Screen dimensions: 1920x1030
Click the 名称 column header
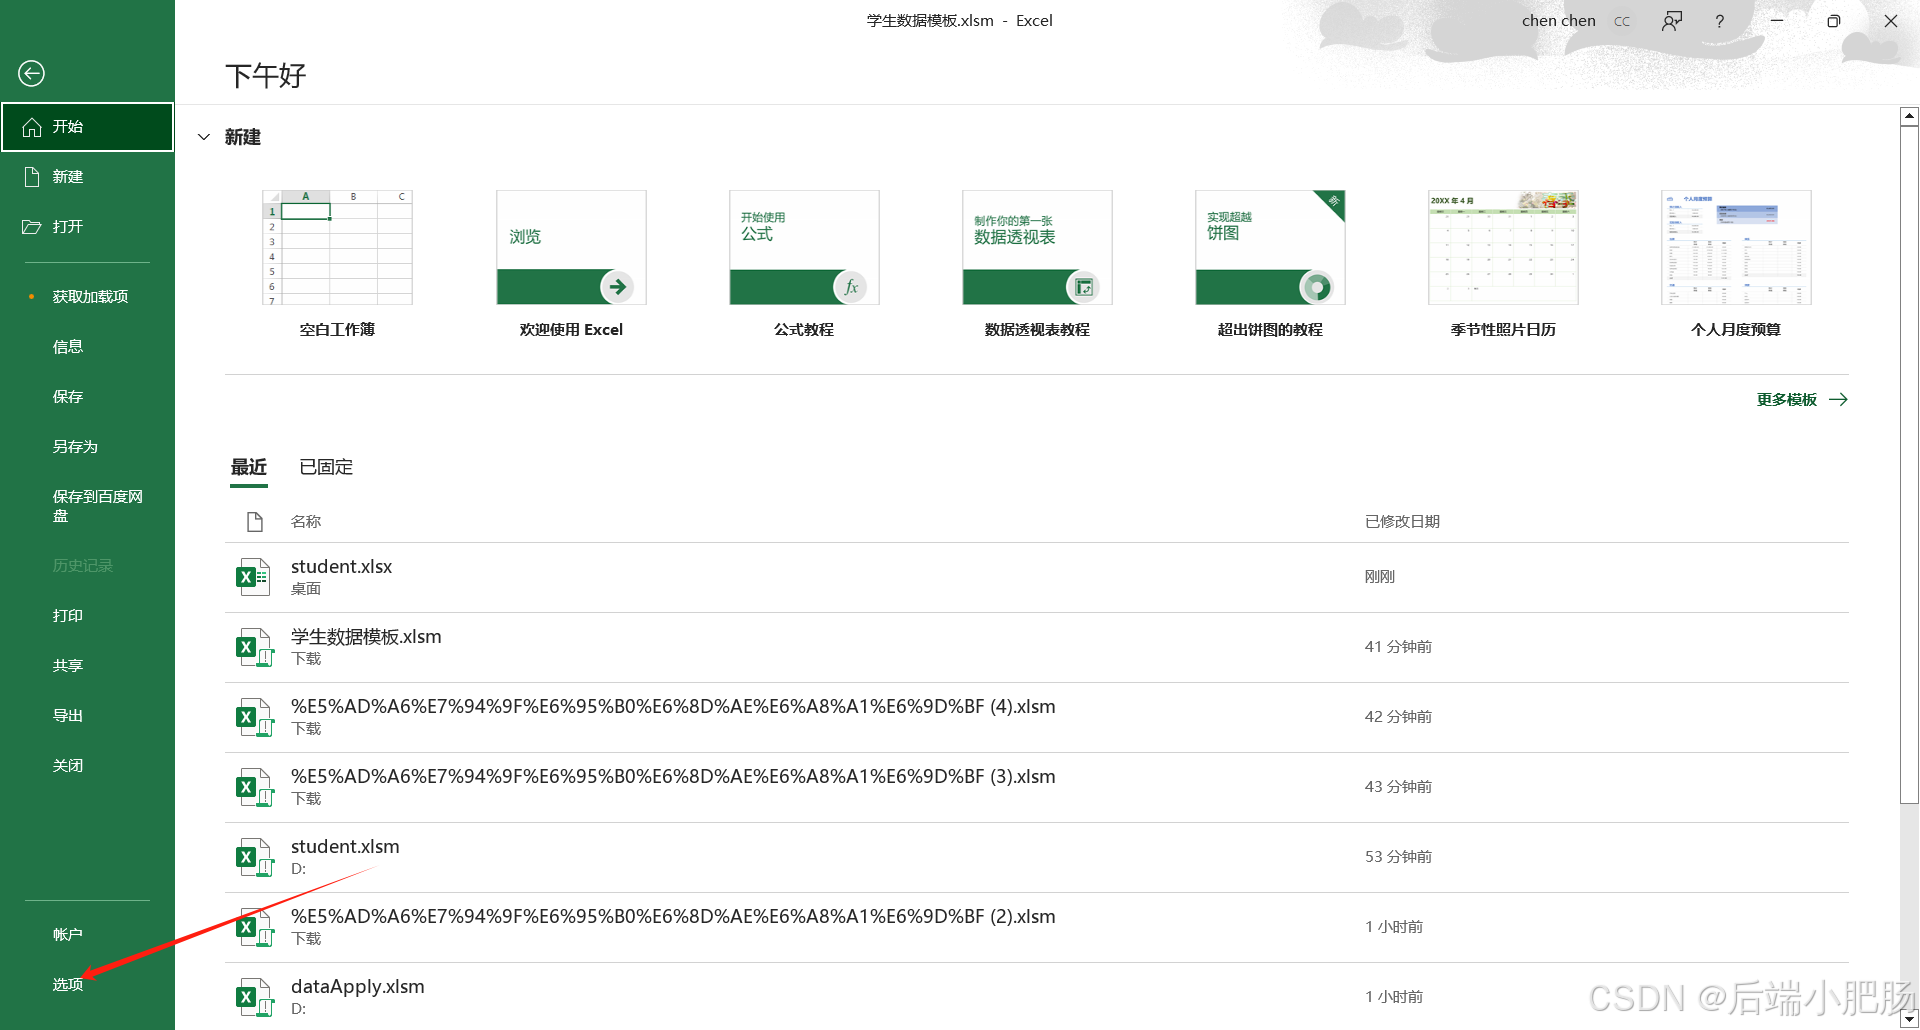(306, 521)
